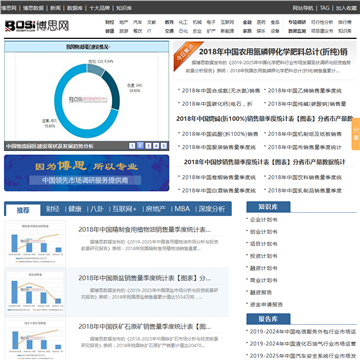Open 企业计划书 in the 知识库 sidebar
Viewport: 360px width, 360px height.
[x=264, y=220]
